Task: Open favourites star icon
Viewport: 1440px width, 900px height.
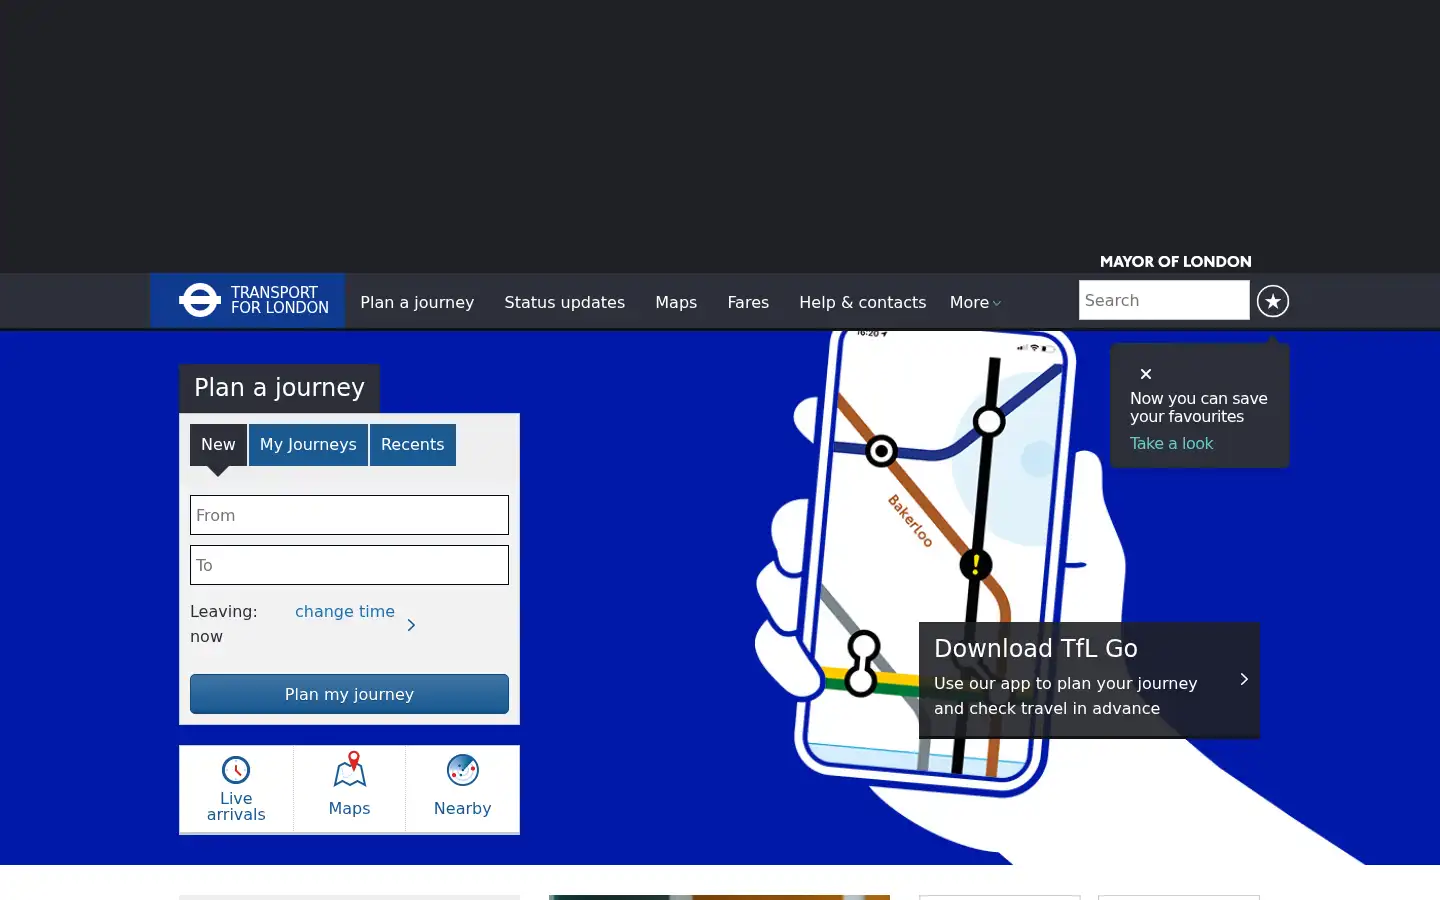Action: click(x=1272, y=301)
